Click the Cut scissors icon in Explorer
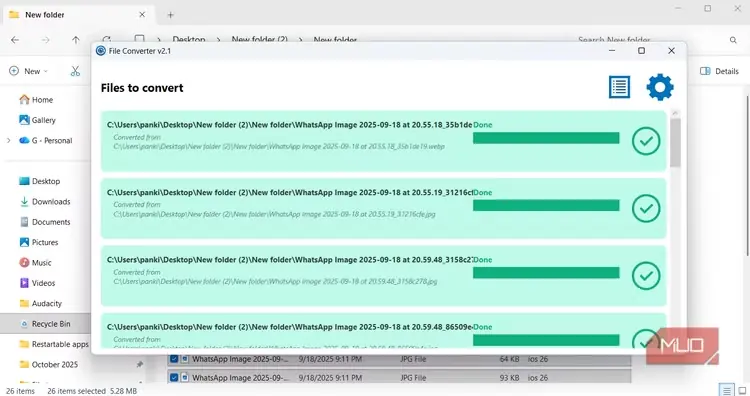The height and width of the screenshot is (396, 750). coord(75,71)
